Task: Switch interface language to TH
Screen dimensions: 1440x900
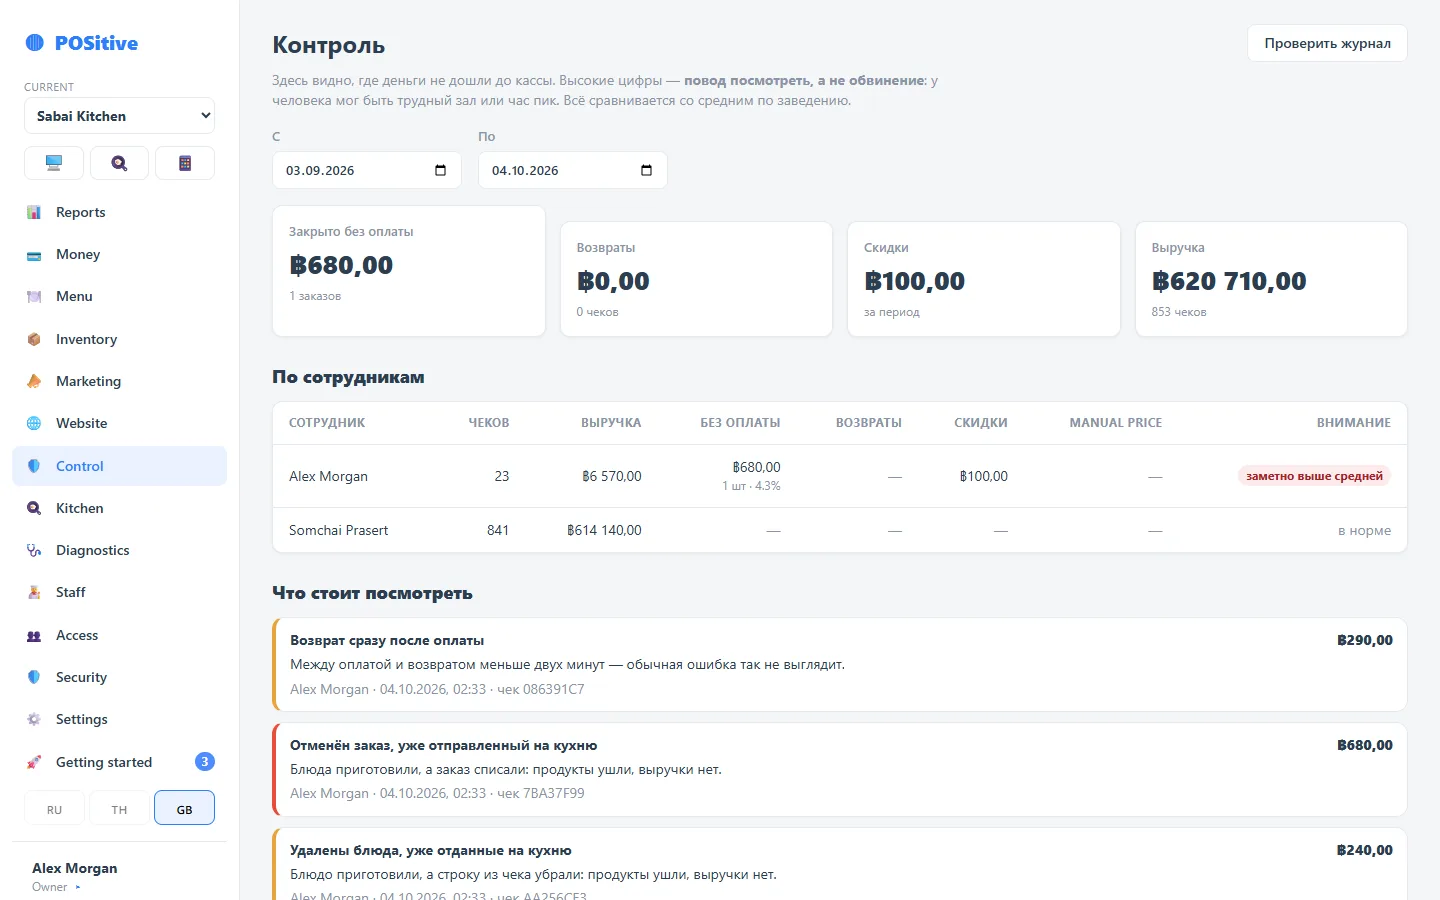Action: [x=119, y=809]
